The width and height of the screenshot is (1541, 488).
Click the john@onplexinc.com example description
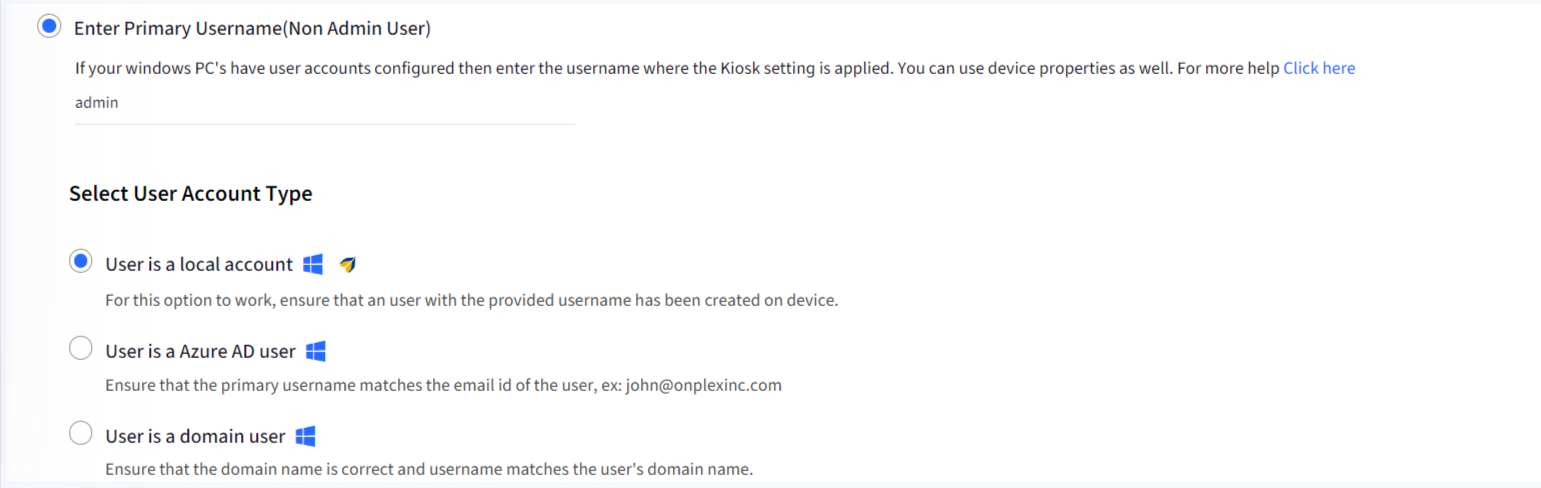pos(443,385)
